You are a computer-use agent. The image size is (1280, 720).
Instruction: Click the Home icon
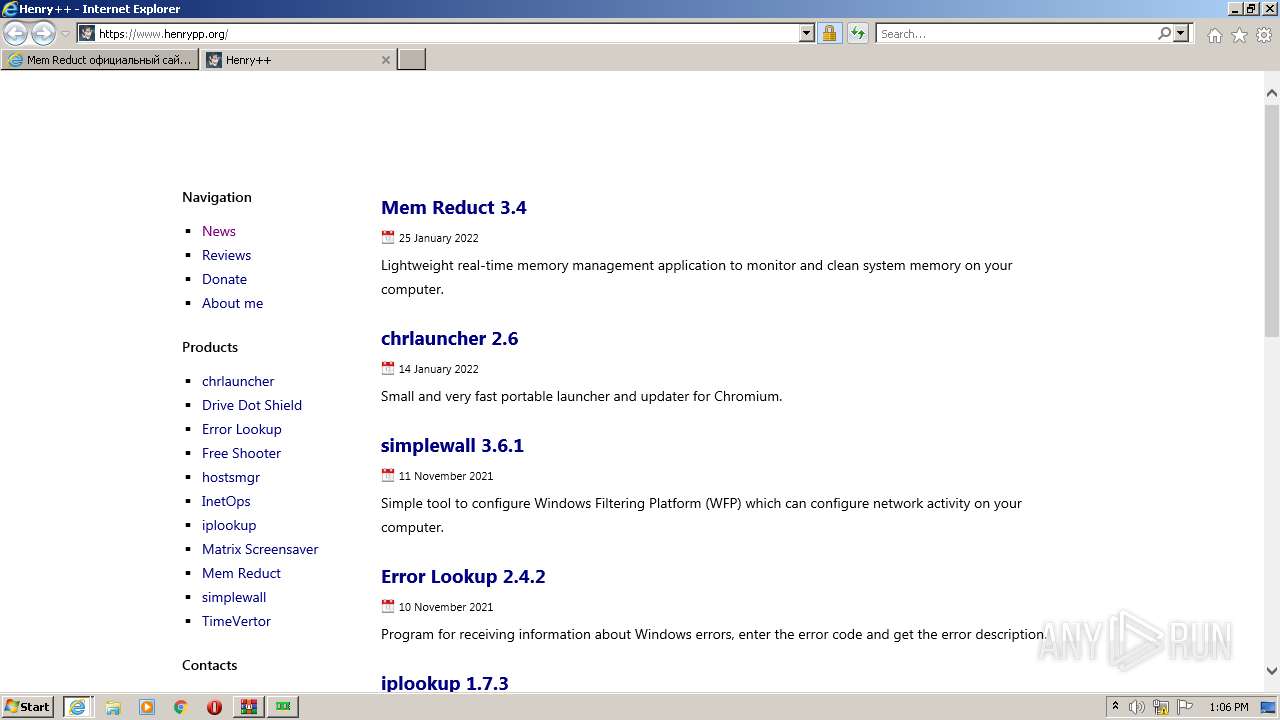coord(1214,35)
